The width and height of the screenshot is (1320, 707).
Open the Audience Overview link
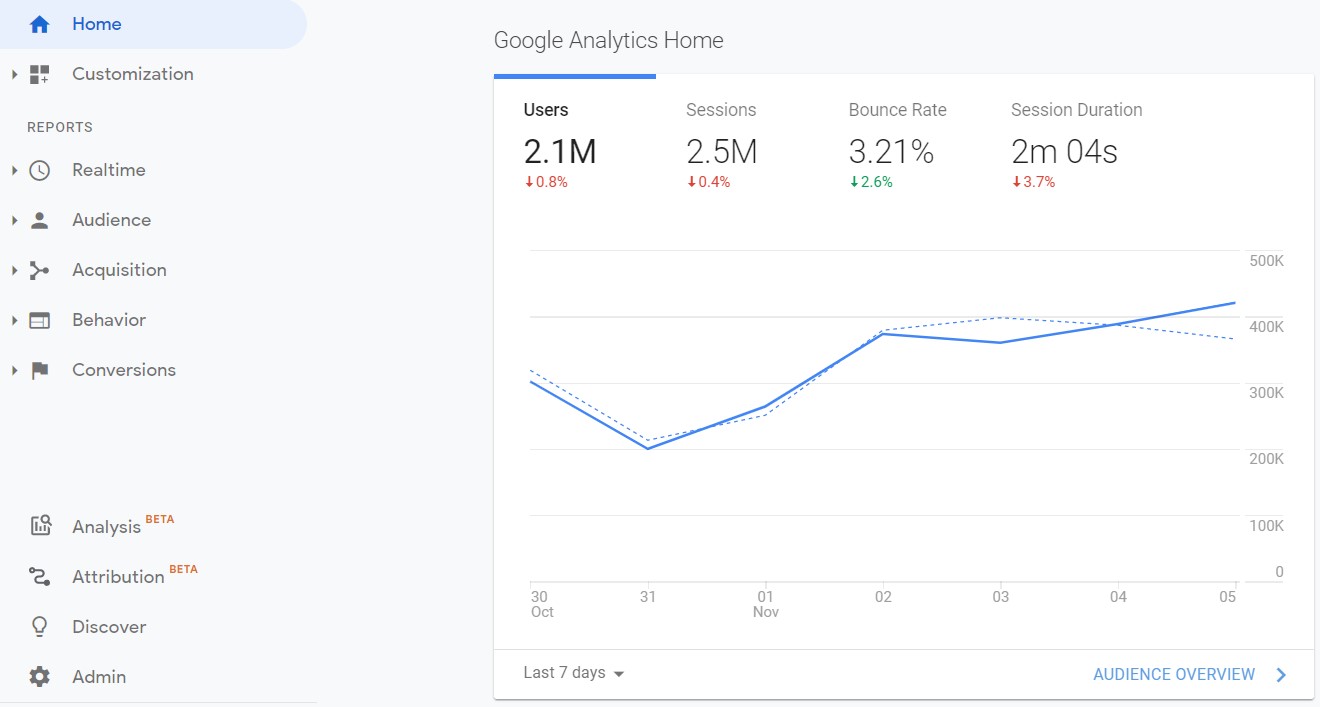pos(1175,674)
